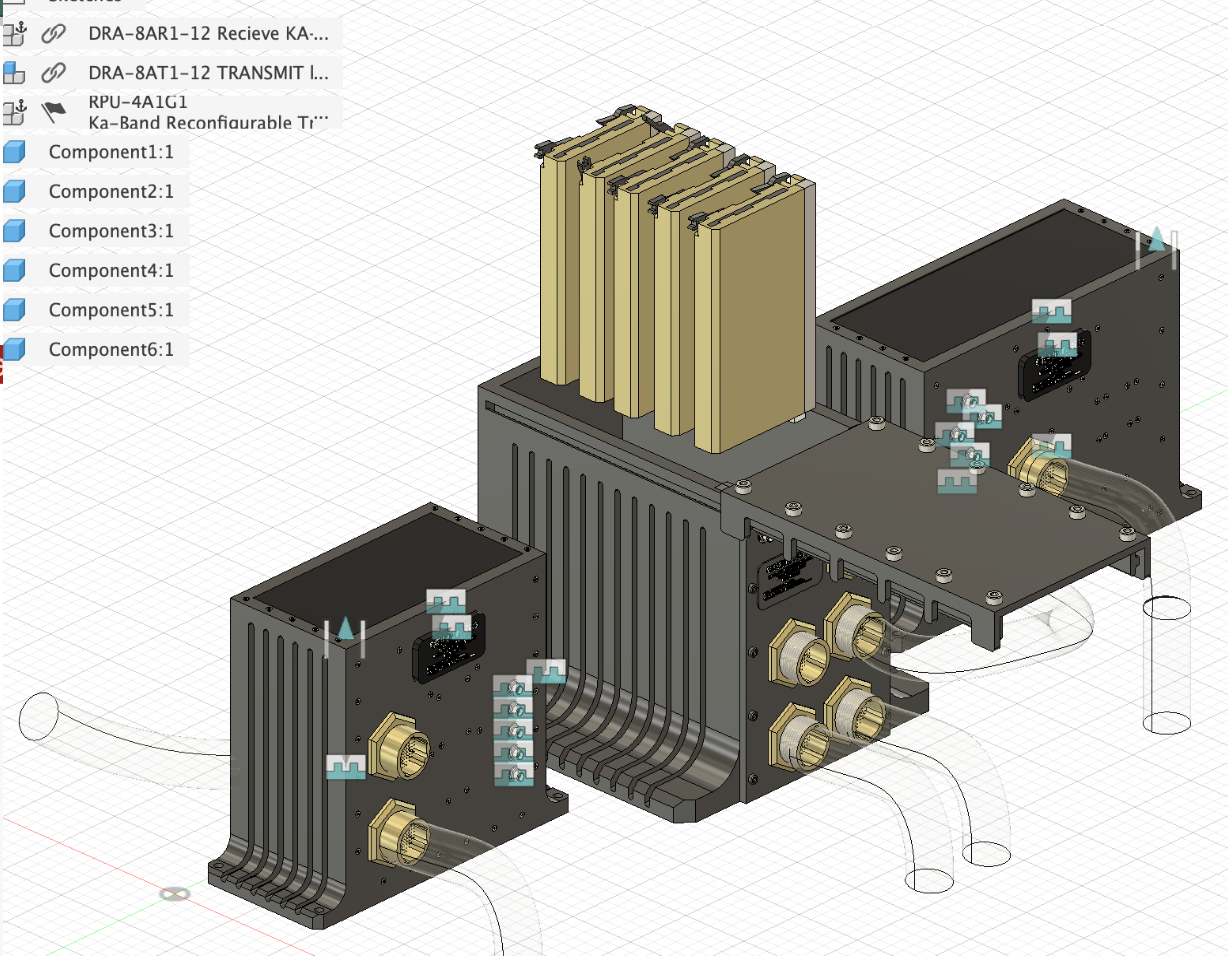Click the blue cube icon of Component1:1
Viewport: 1228px width, 956px height.
tap(13, 152)
